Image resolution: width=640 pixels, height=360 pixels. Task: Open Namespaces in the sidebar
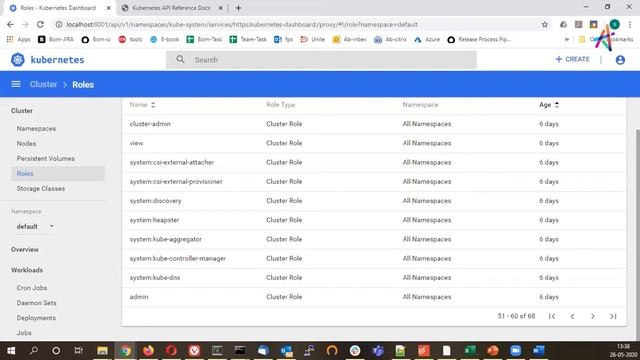coord(36,129)
